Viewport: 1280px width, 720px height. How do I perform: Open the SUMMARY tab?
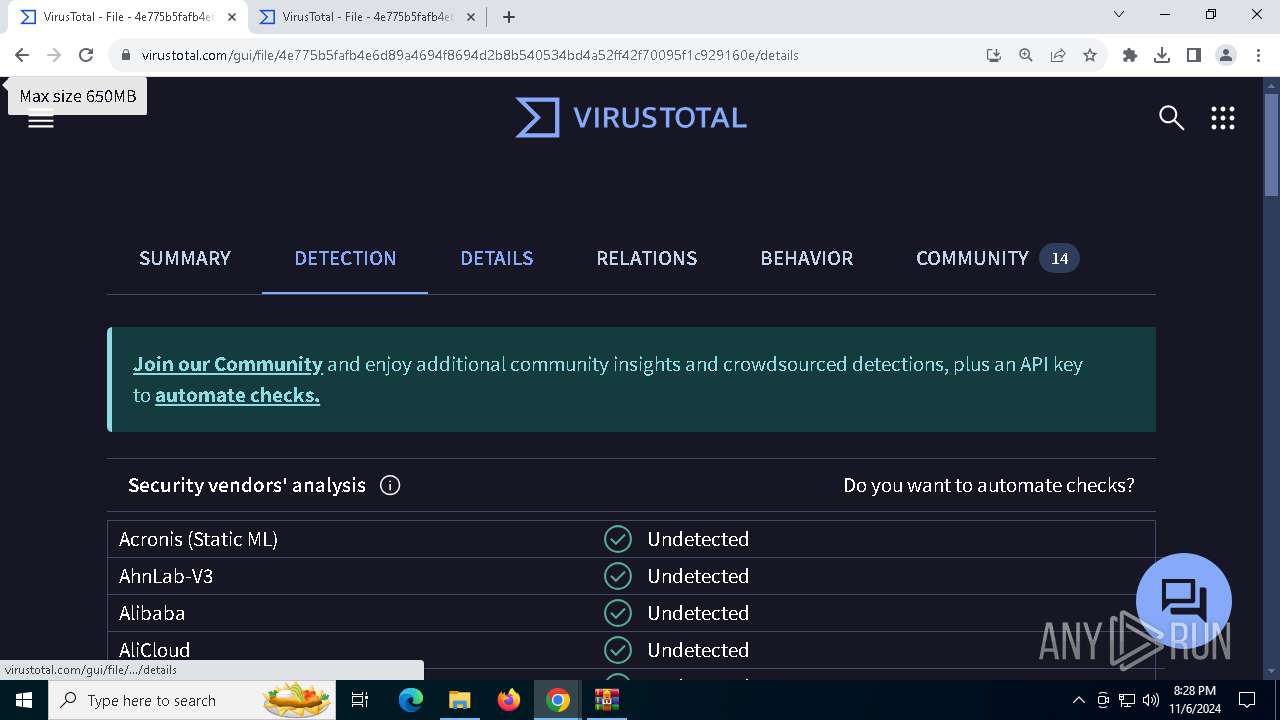click(x=185, y=258)
